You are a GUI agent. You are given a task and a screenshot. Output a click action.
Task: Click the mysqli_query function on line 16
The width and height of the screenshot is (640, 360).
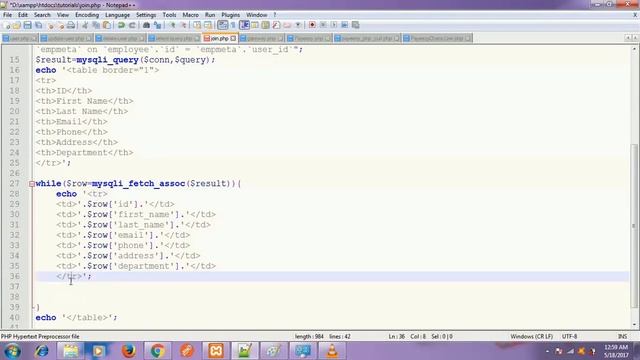107,60
